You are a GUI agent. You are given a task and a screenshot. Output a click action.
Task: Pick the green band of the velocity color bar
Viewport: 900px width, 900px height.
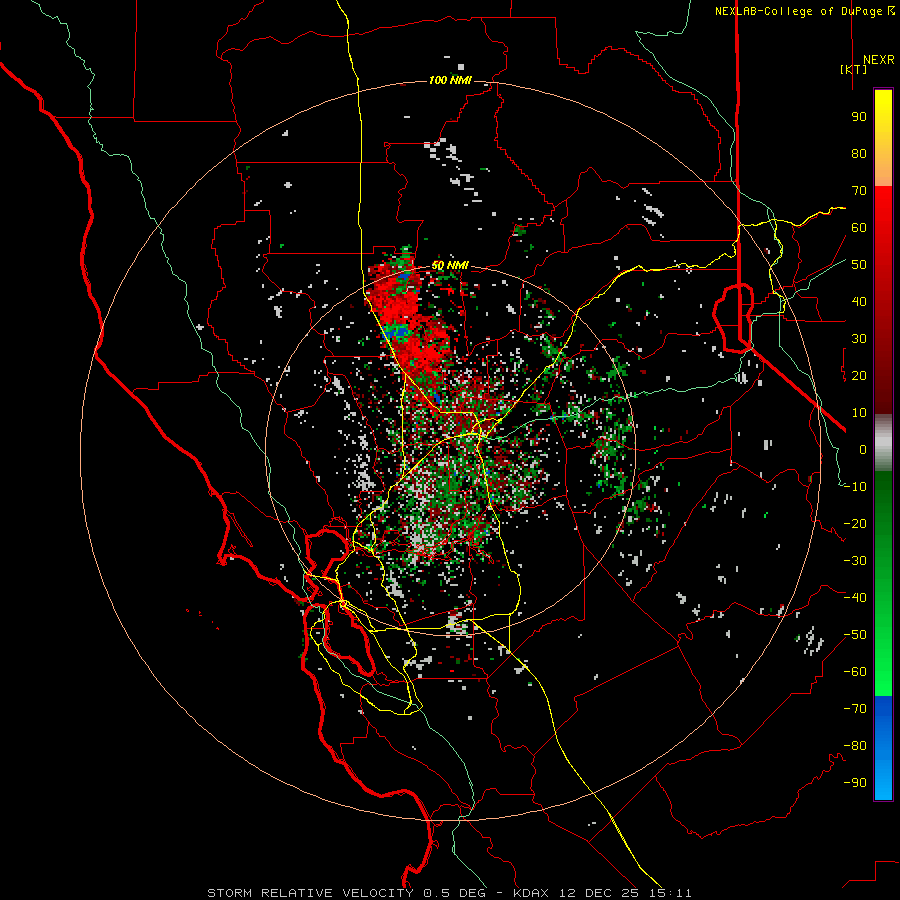click(883, 583)
